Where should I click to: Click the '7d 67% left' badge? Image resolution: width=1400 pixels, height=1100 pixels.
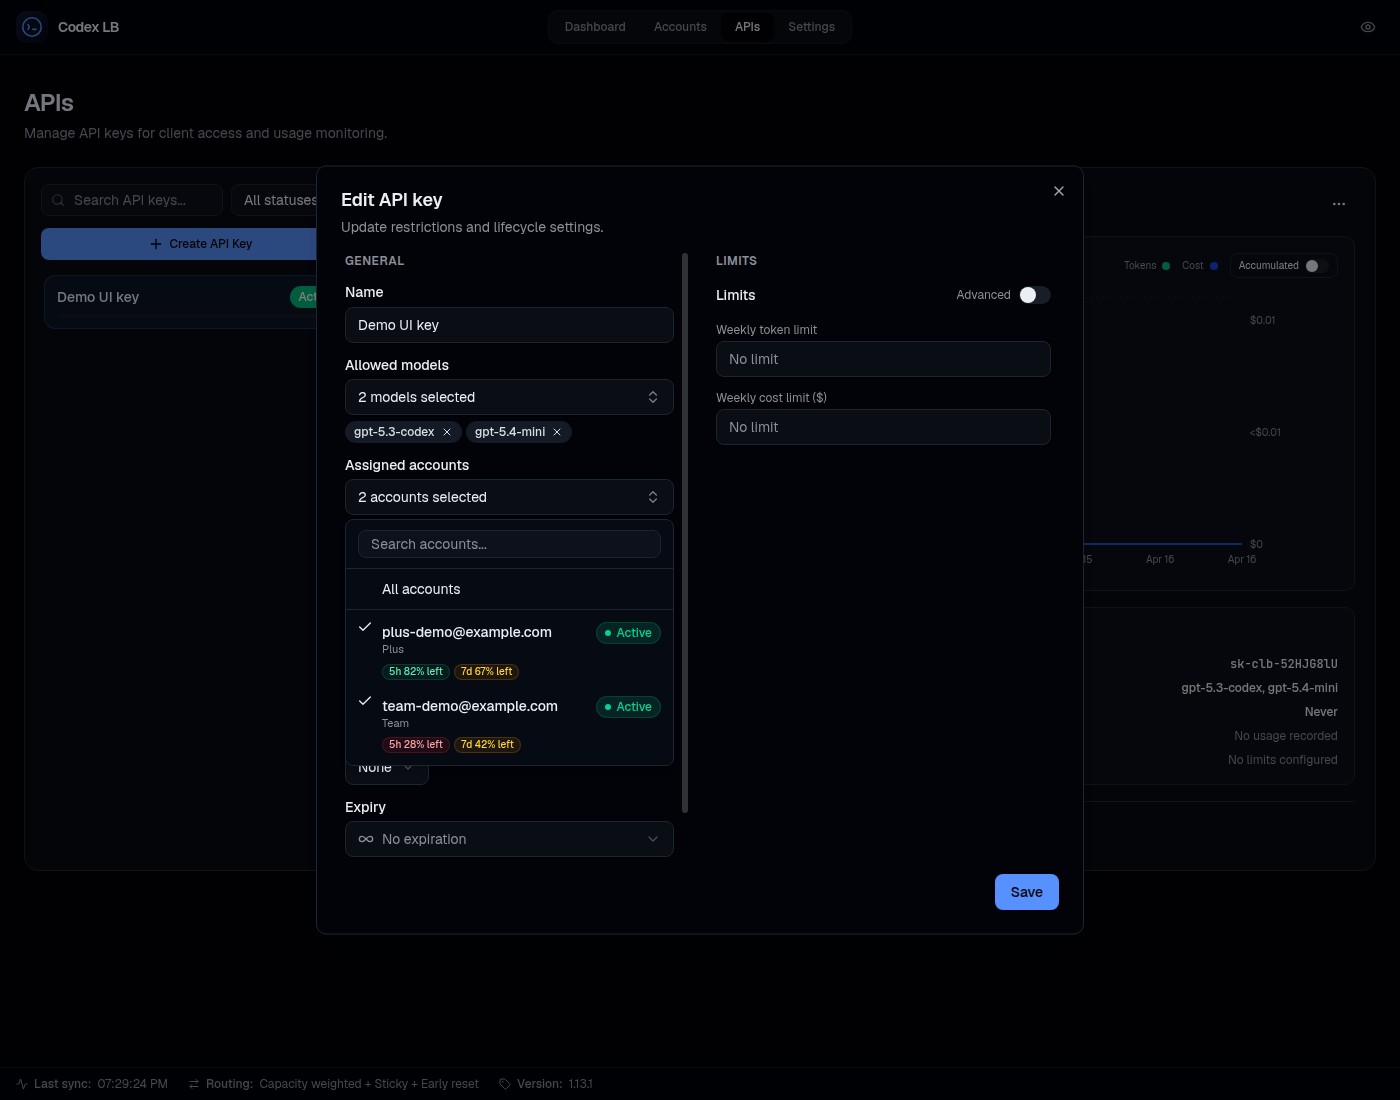coord(487,672)
